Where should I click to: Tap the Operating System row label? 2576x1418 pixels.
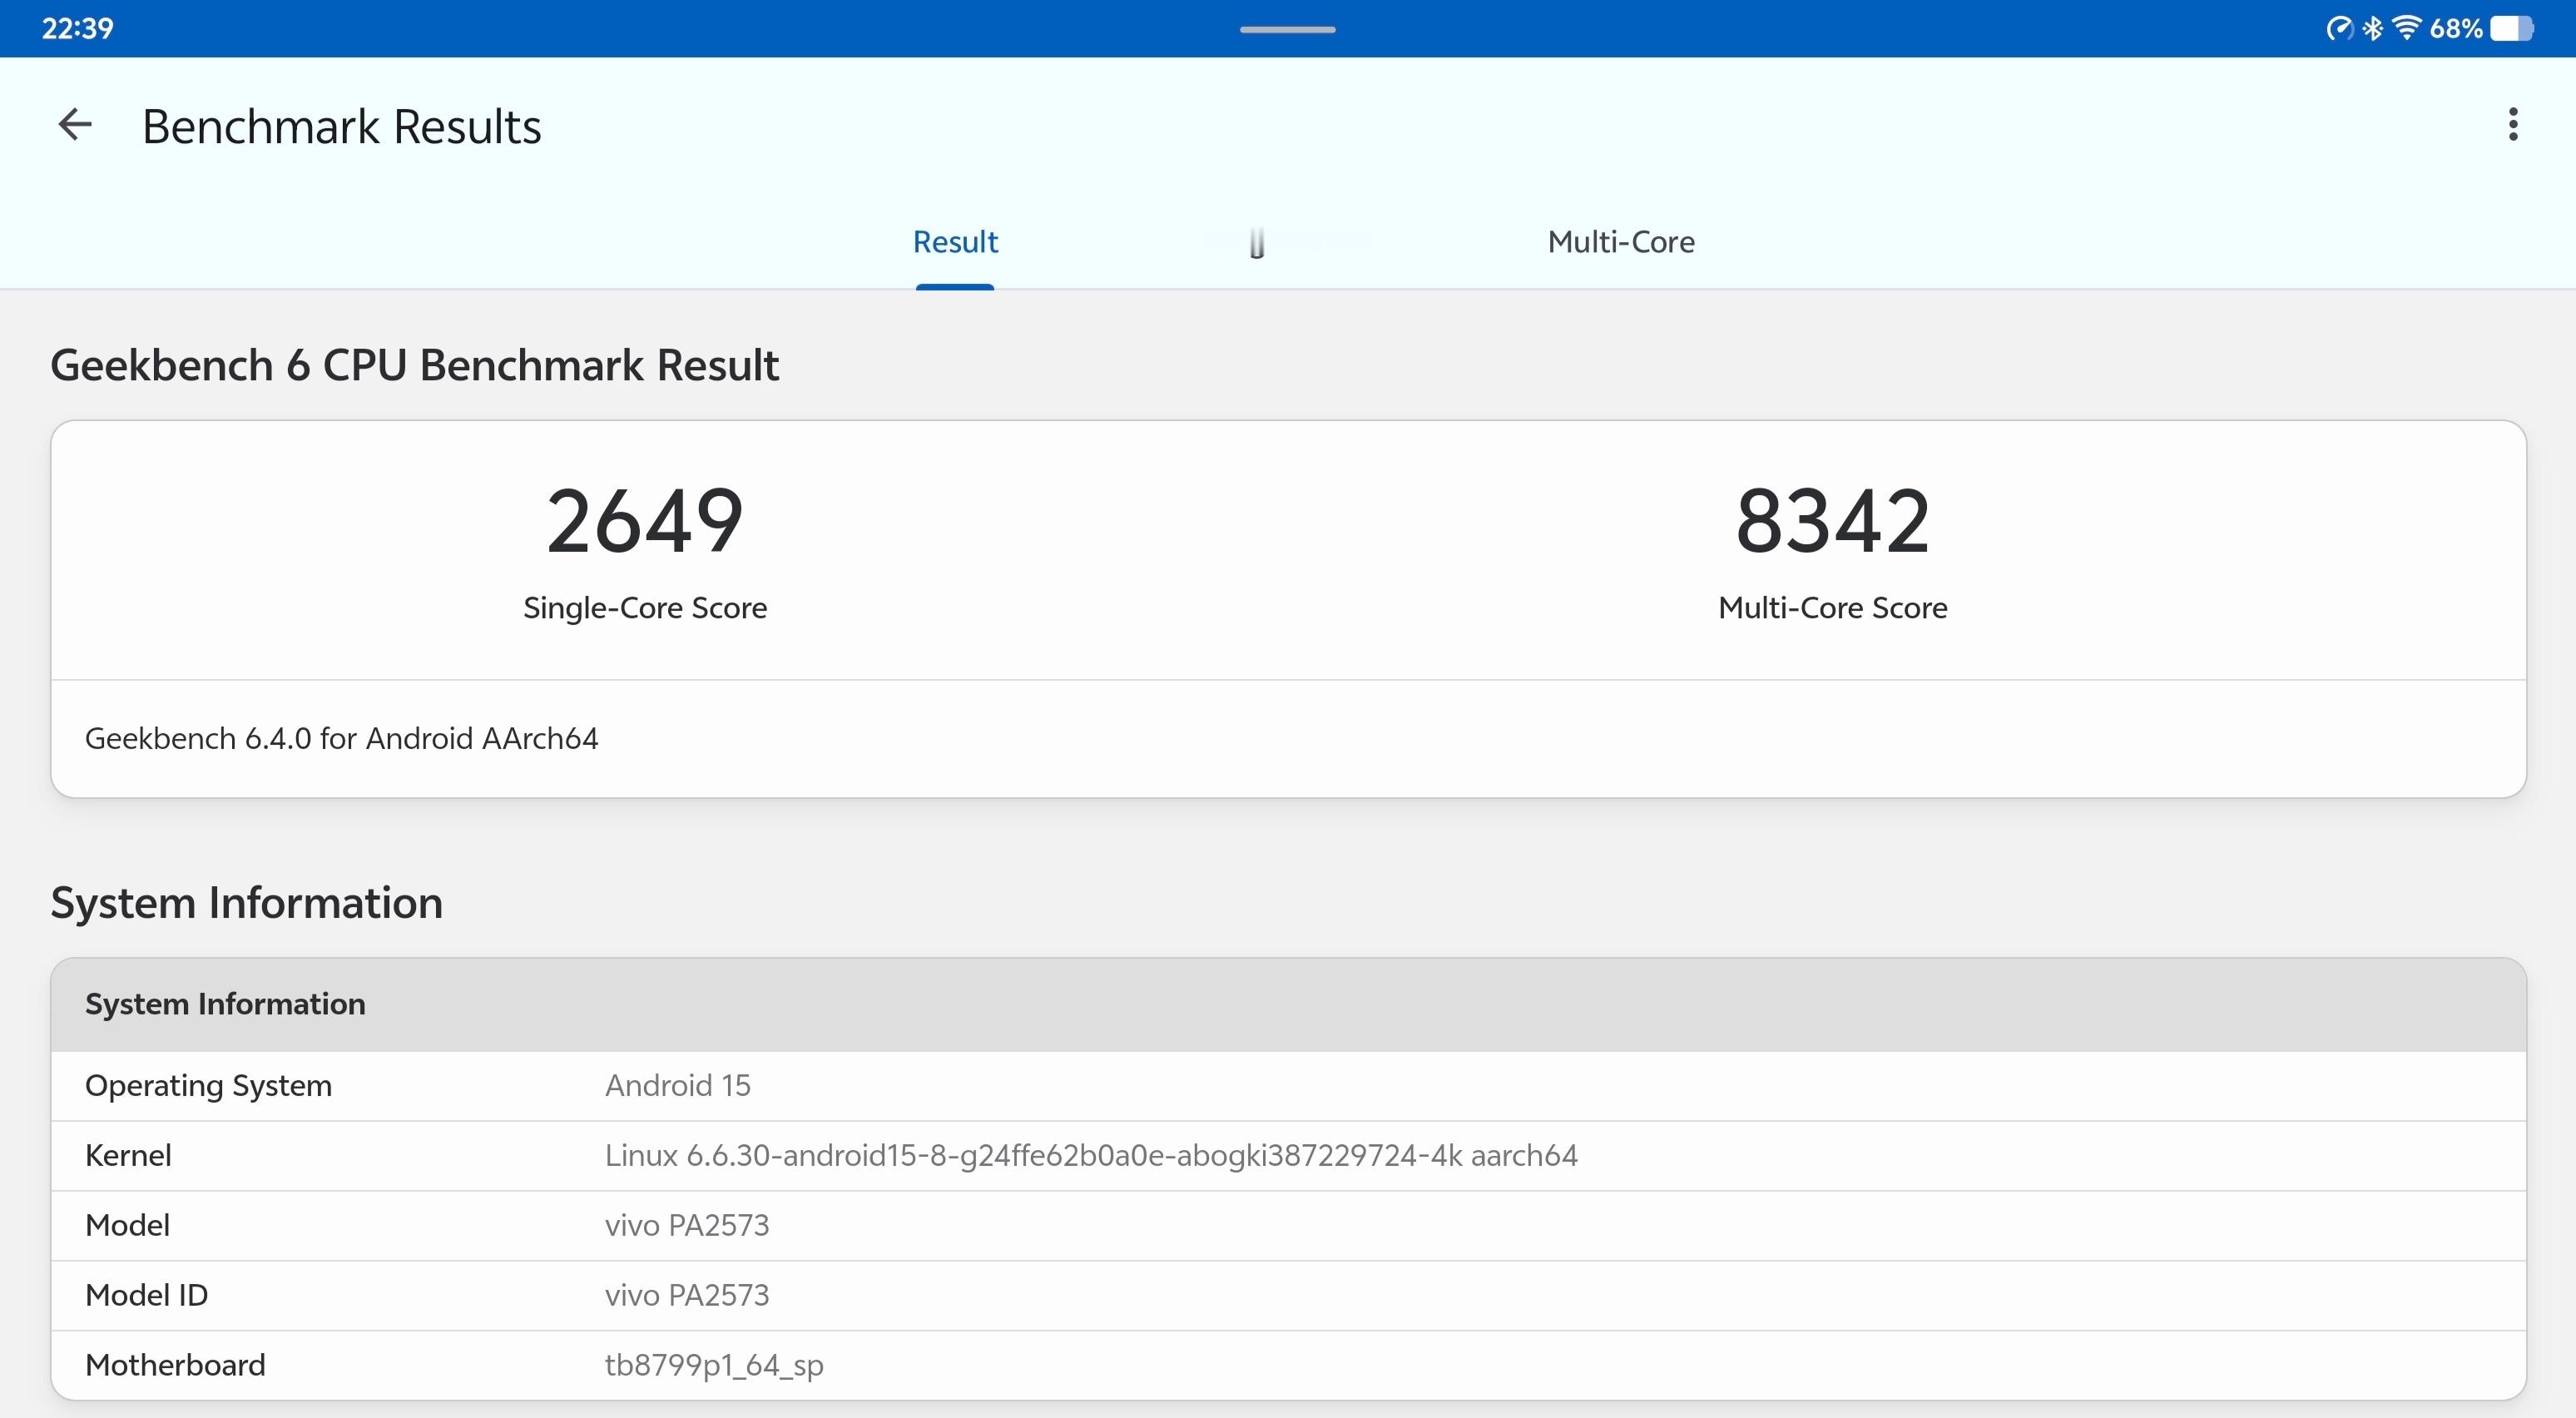208,1086
